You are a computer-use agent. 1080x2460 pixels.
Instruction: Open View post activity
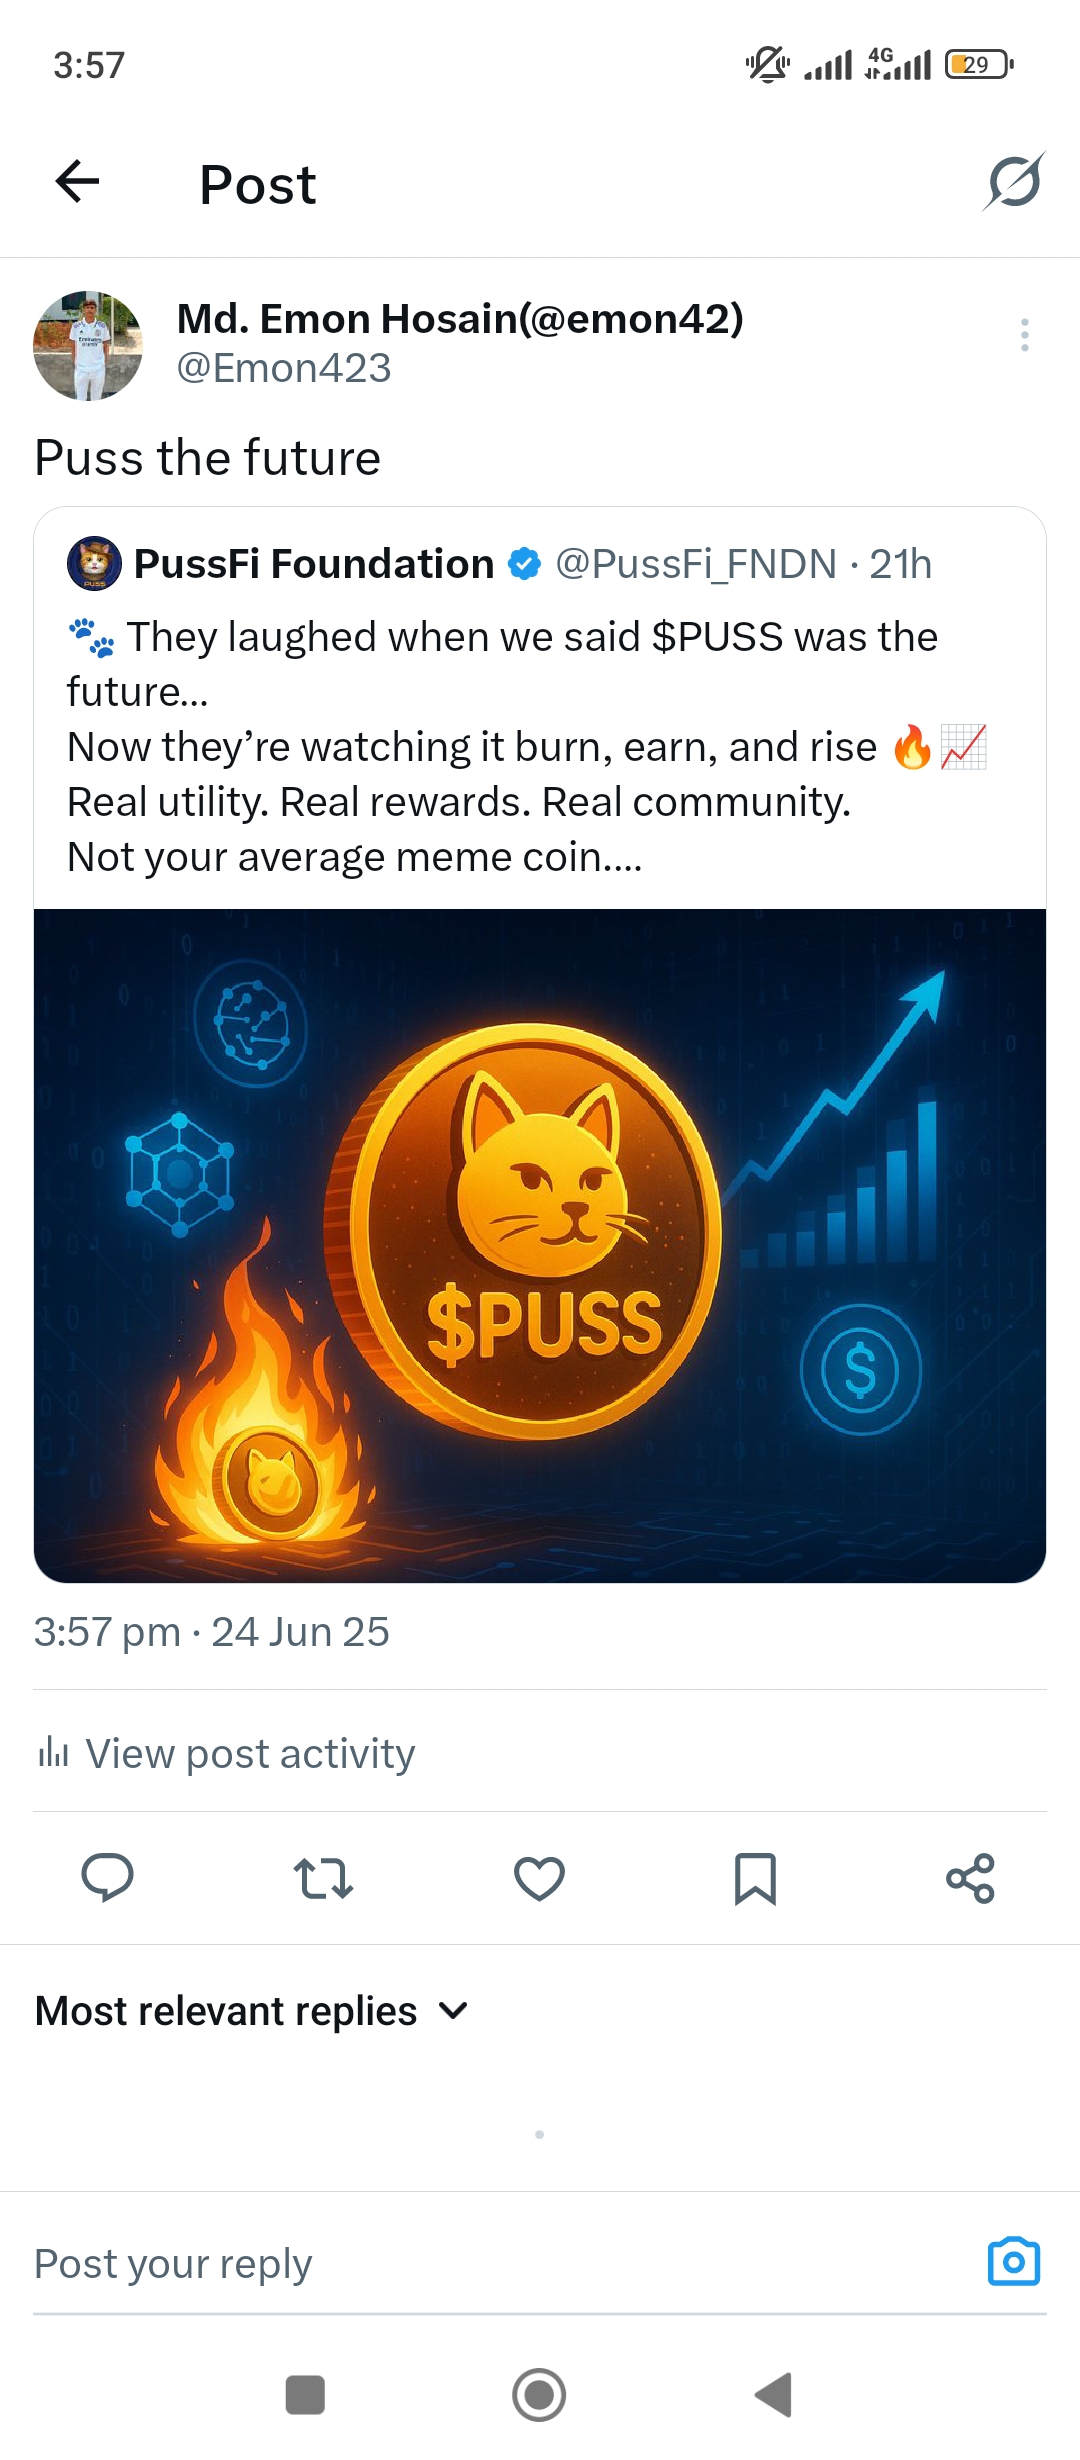226,1753
